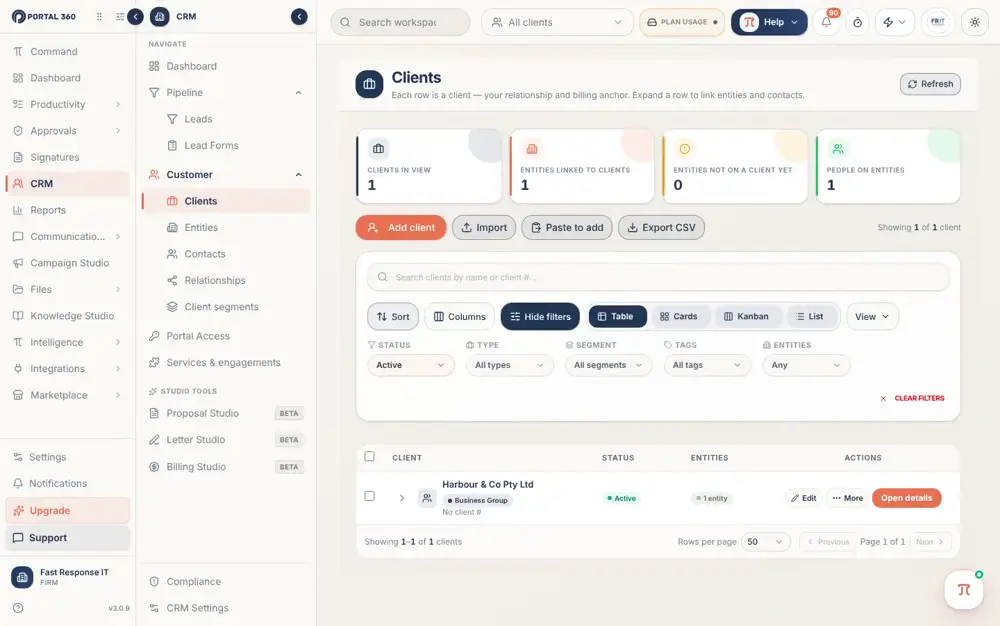This screenshot has width=1000, height=626.
Task: Open the notifications bell icon
Action: [826, 22]
